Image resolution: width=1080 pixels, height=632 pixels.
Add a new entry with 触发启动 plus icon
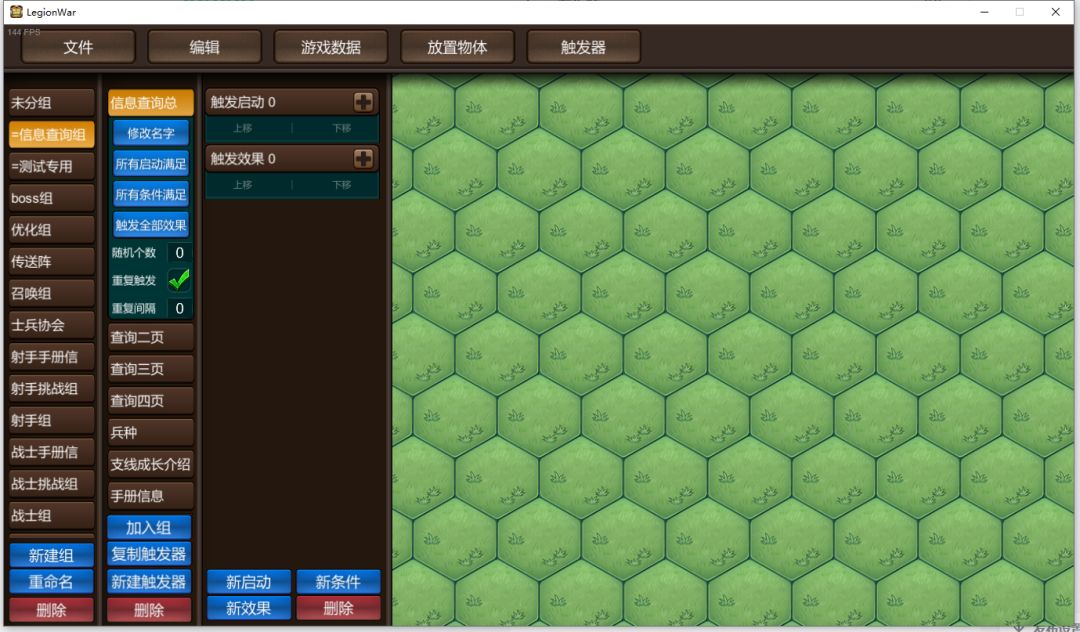(x=363, y=103)
